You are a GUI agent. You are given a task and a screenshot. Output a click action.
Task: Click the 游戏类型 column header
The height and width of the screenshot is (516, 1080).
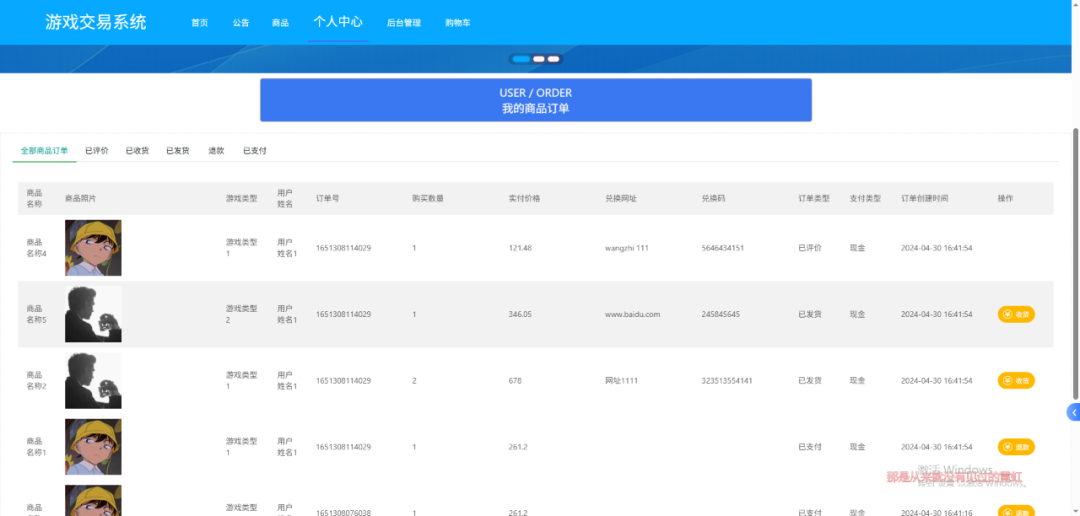pyautogui.click(x=241, y=198)
